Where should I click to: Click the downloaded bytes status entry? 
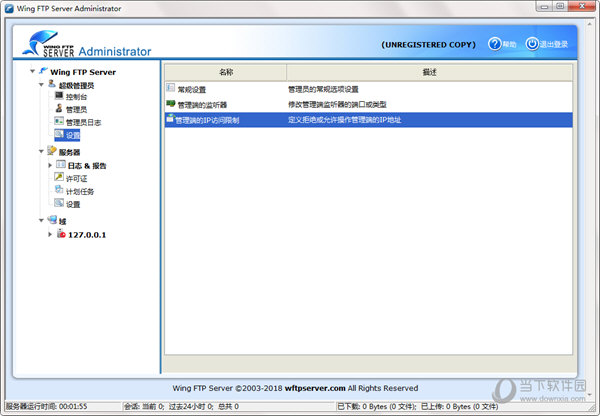377,406
